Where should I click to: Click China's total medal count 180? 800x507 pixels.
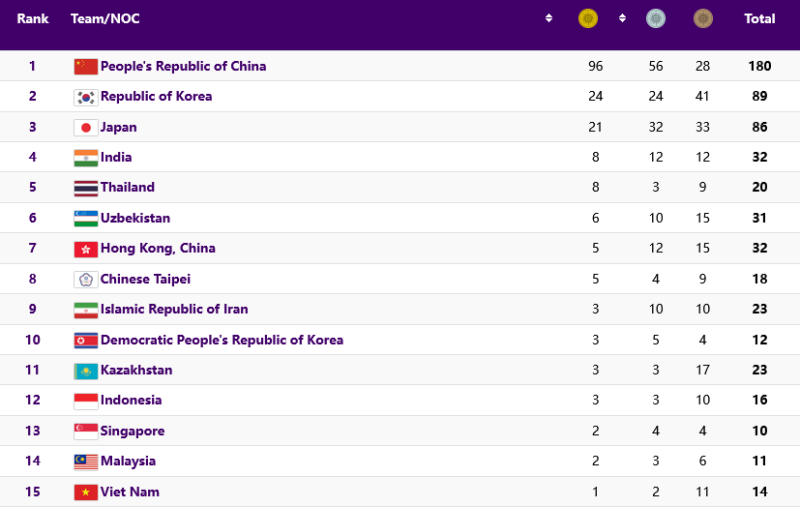[759, 66]
